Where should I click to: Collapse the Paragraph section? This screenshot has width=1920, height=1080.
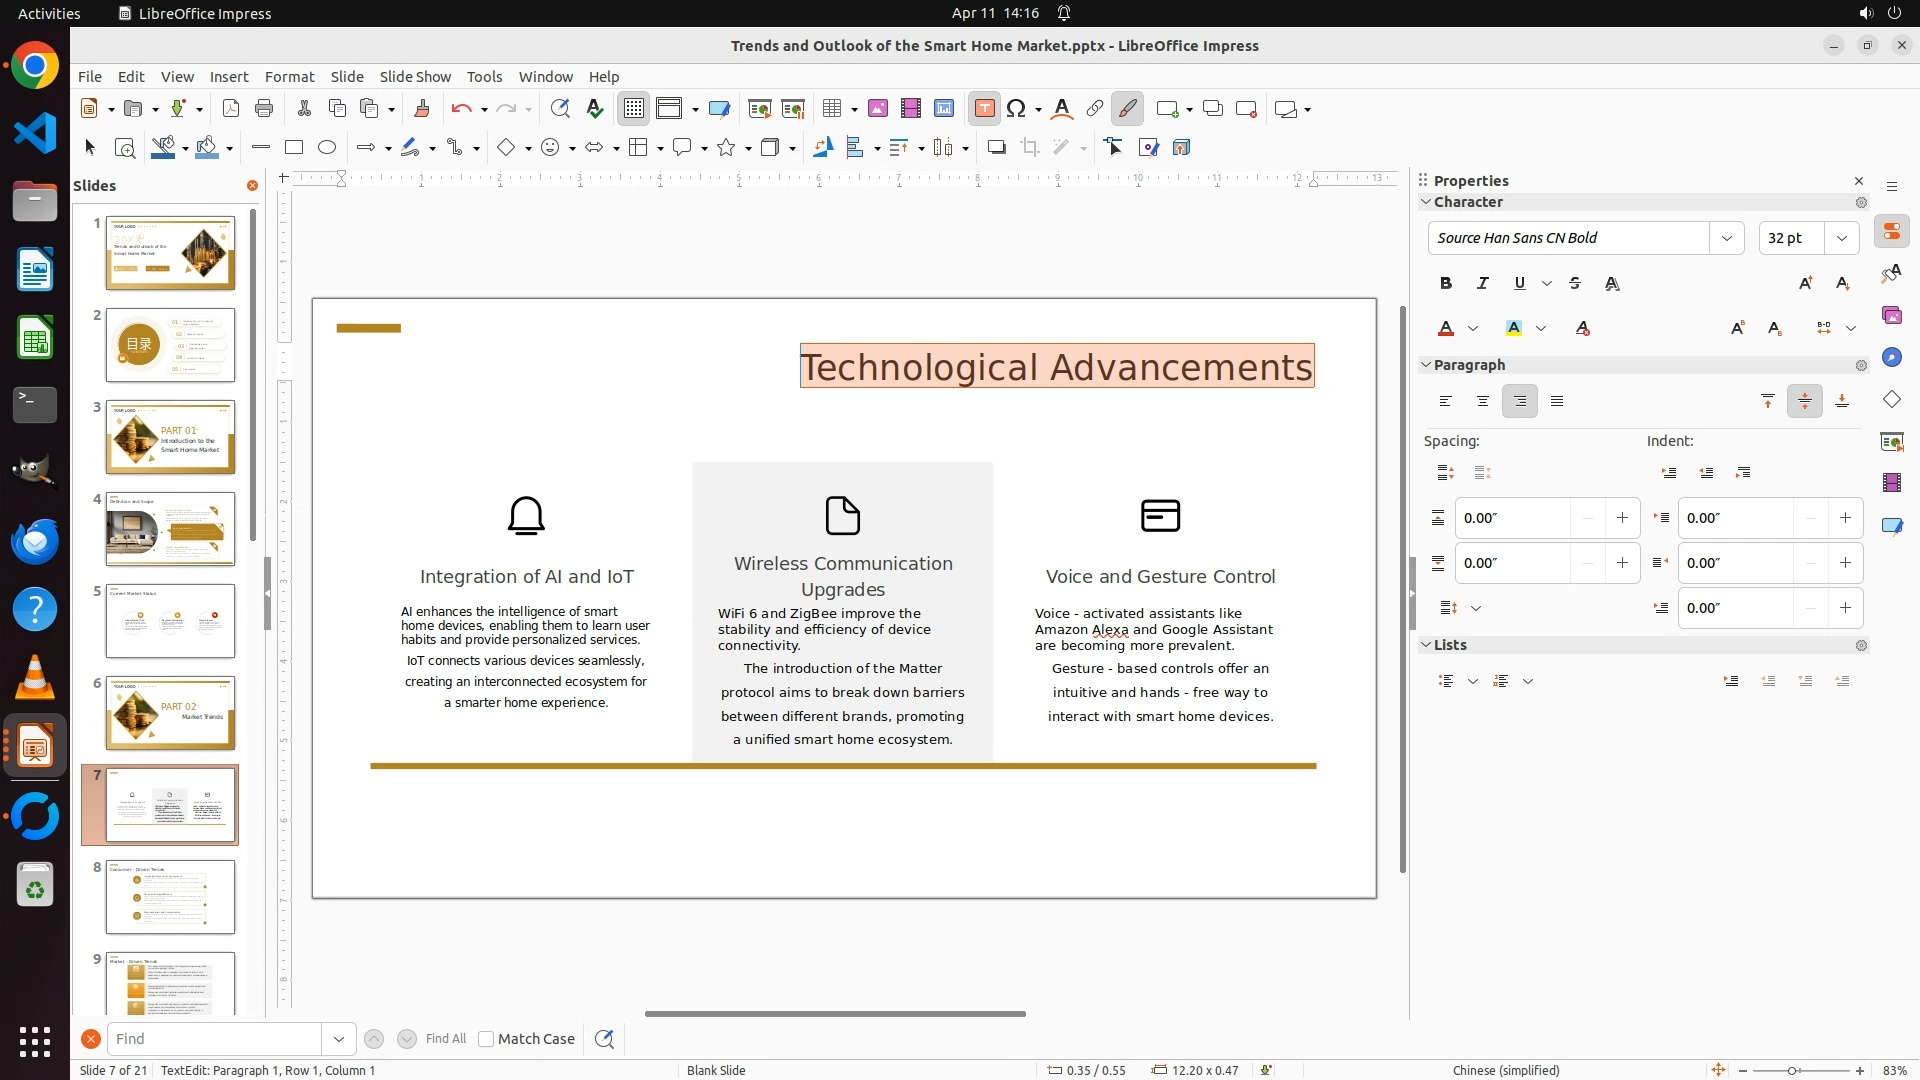point(1426,365)
